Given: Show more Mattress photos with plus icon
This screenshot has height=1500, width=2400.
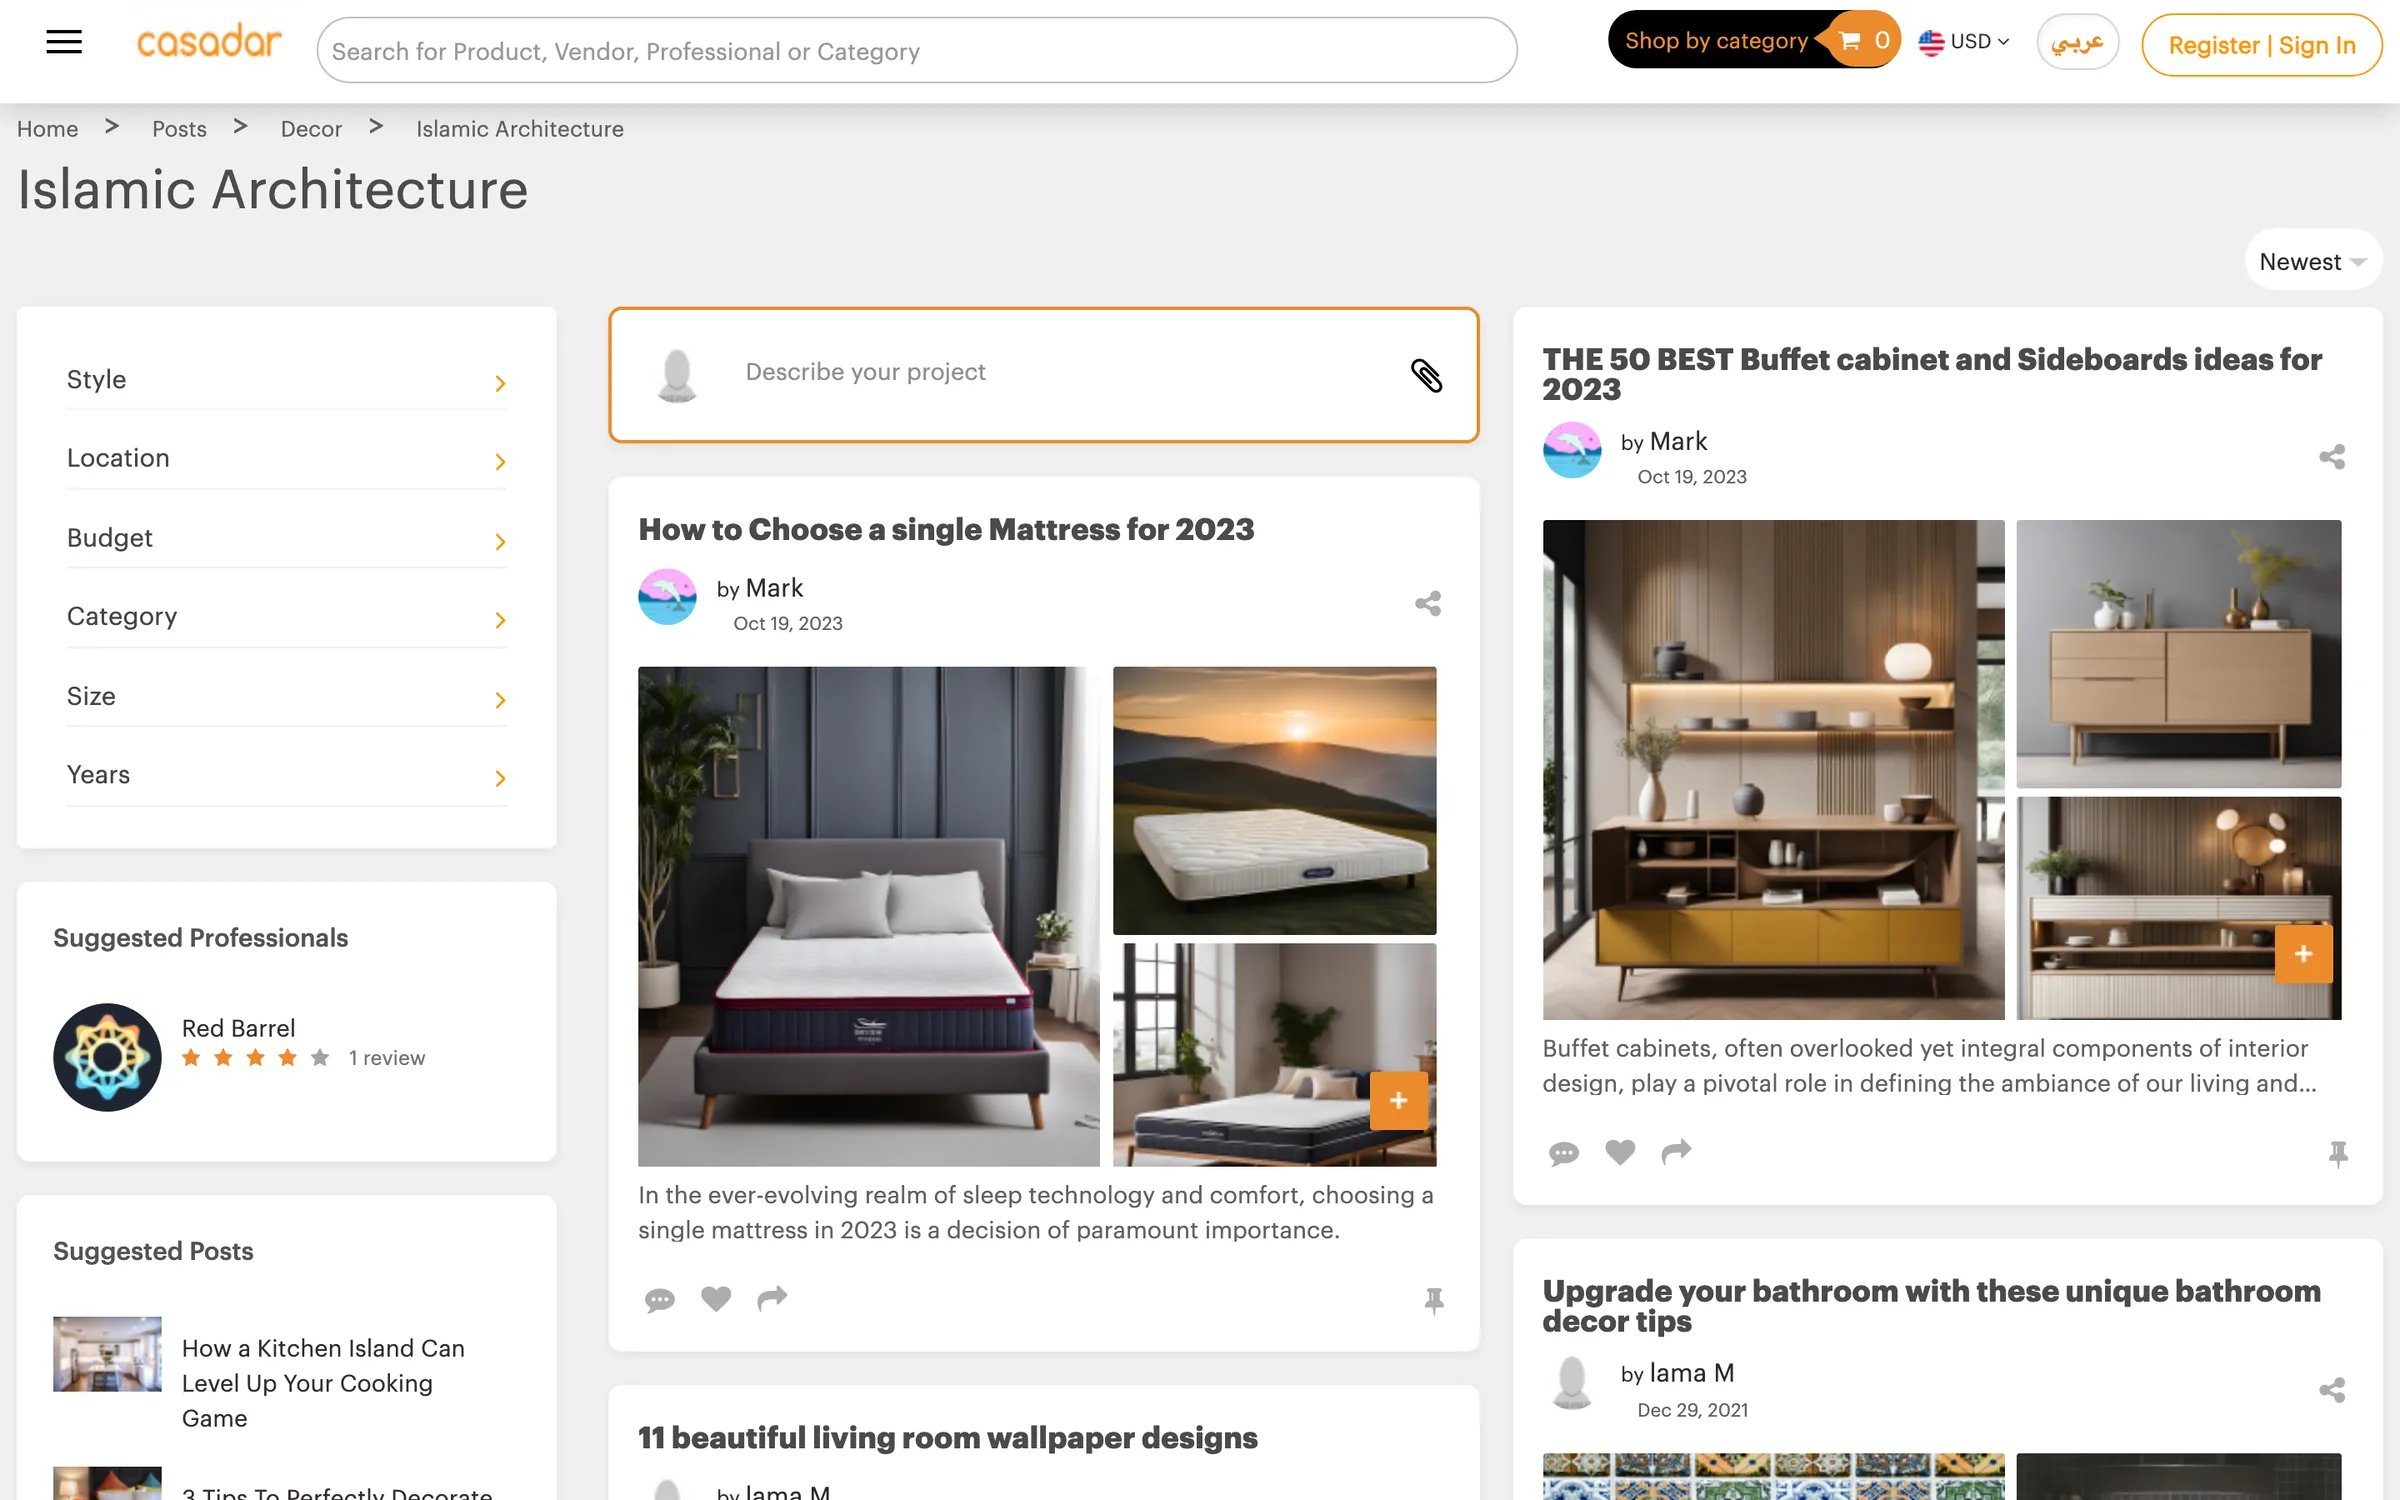Looking at the screenshot, I should coord(1399,1100).
